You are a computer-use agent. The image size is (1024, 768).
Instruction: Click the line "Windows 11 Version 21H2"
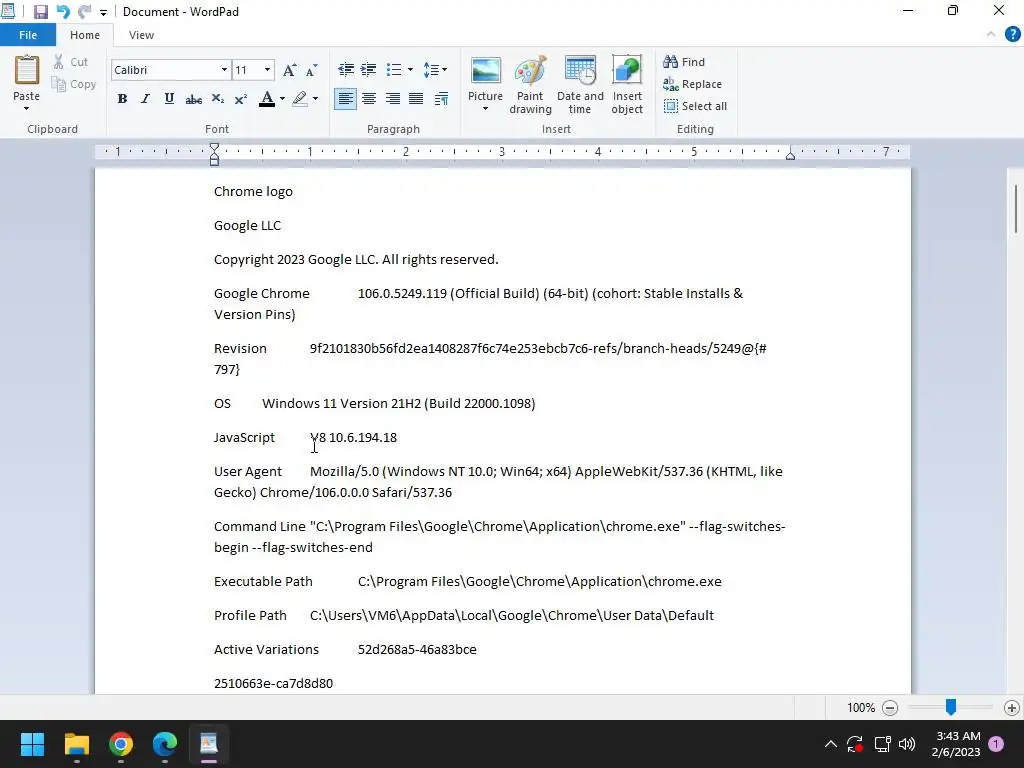pyautogui.click(x=342, y=404)
